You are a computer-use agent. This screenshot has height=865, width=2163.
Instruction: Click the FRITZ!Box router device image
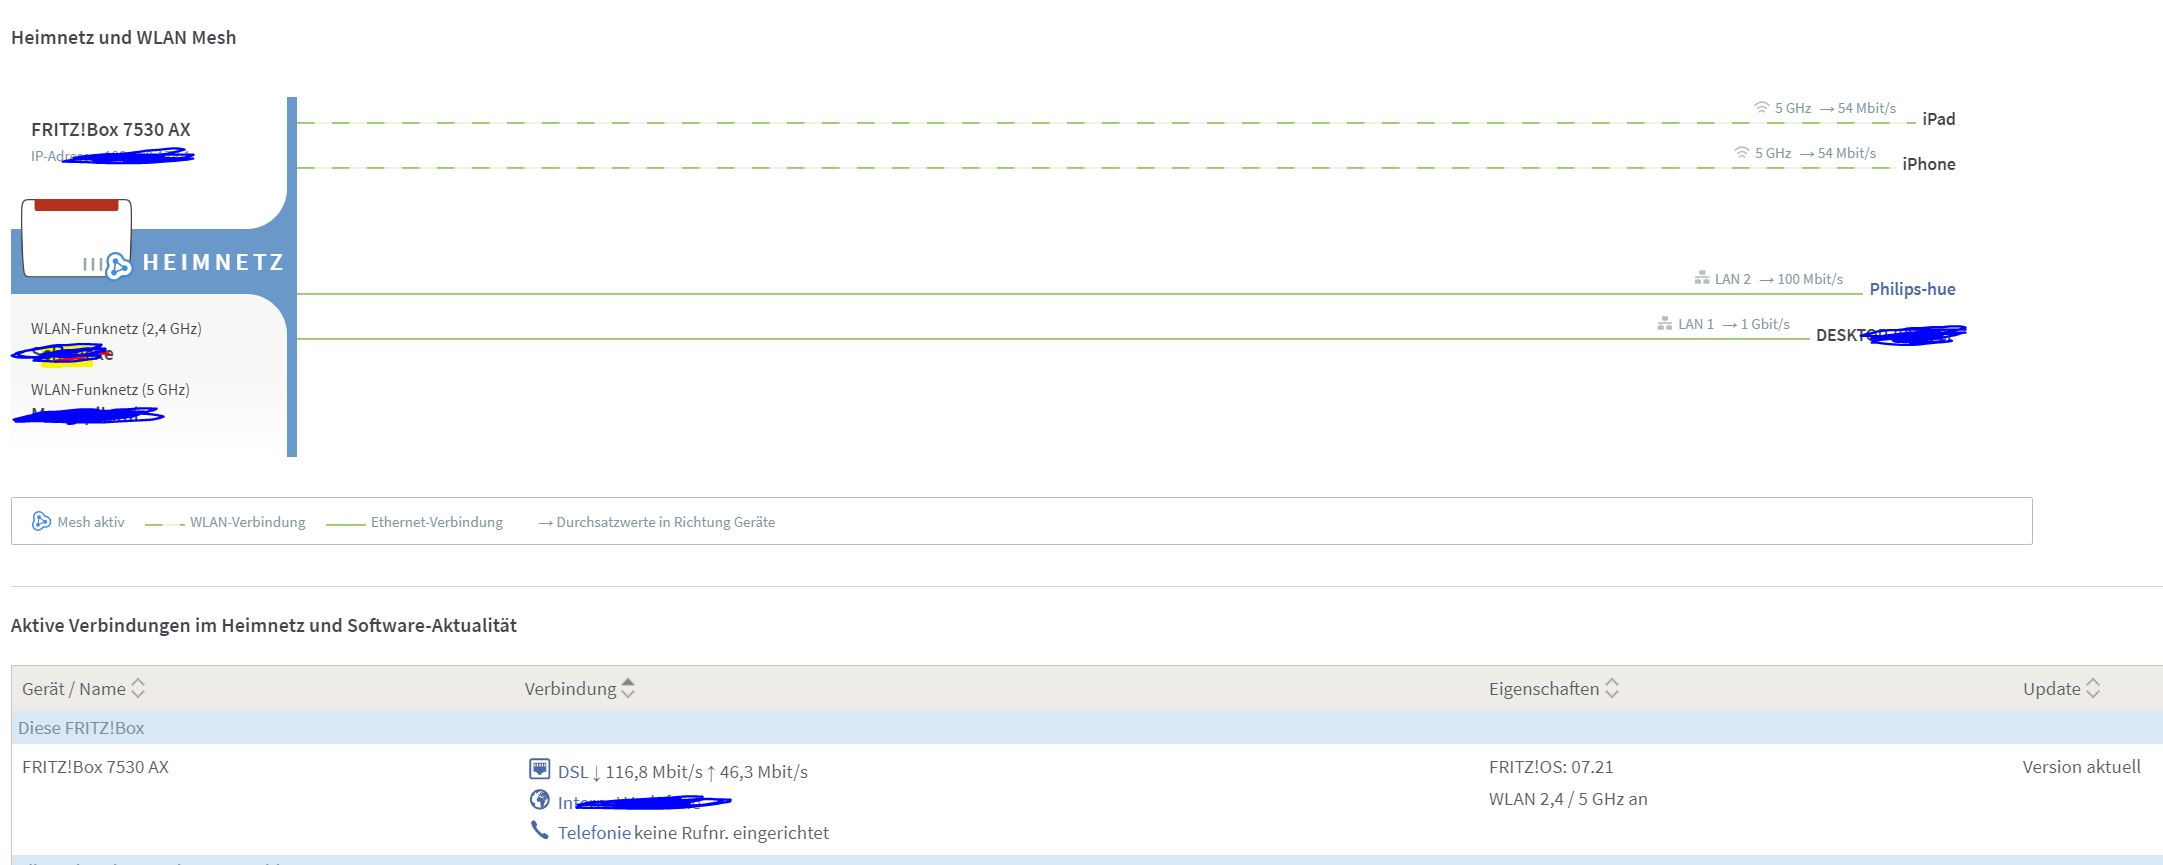[x=77, y=238]
